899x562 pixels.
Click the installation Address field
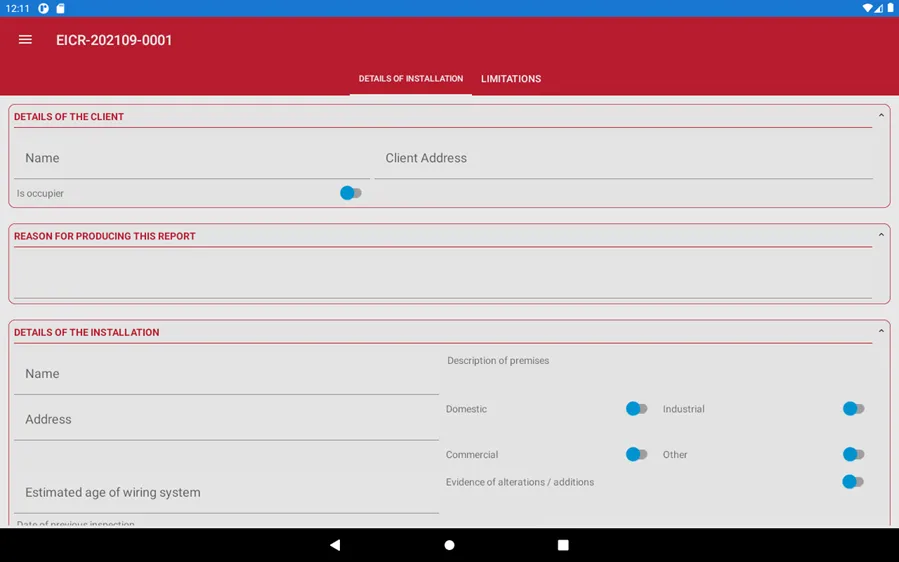(225, 420)
